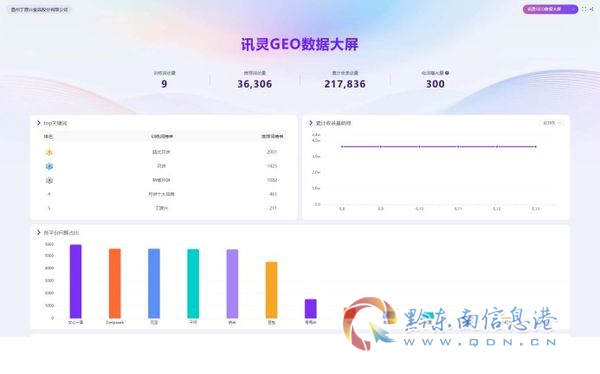Click the 217,836 statistic

(x=345, y=84)
